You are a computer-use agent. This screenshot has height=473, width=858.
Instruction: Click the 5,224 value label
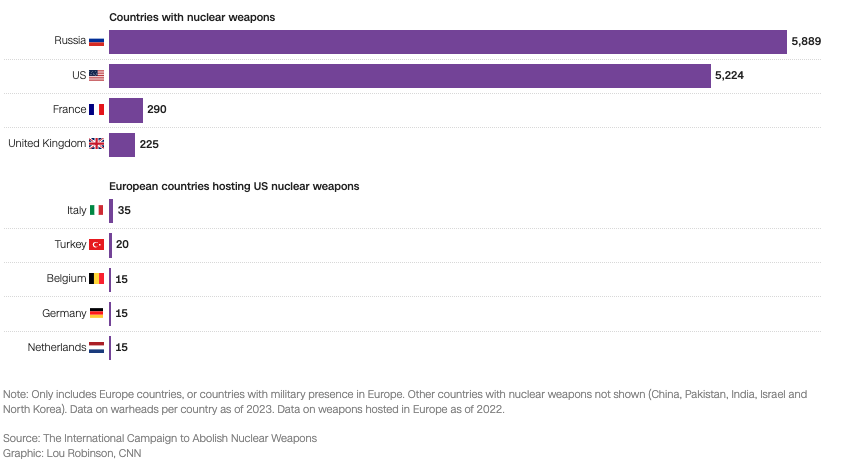tap(729, 76)
